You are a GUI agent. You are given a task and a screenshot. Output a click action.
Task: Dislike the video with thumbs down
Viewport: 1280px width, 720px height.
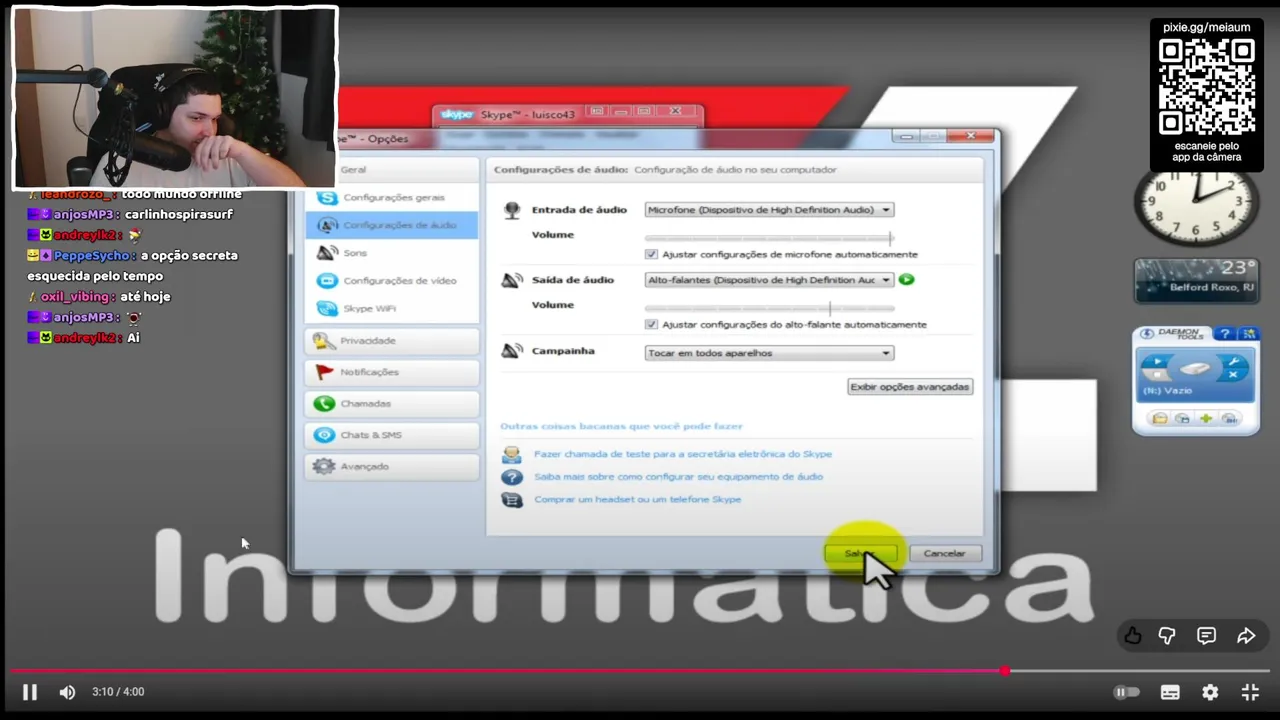pos(1167,636)
